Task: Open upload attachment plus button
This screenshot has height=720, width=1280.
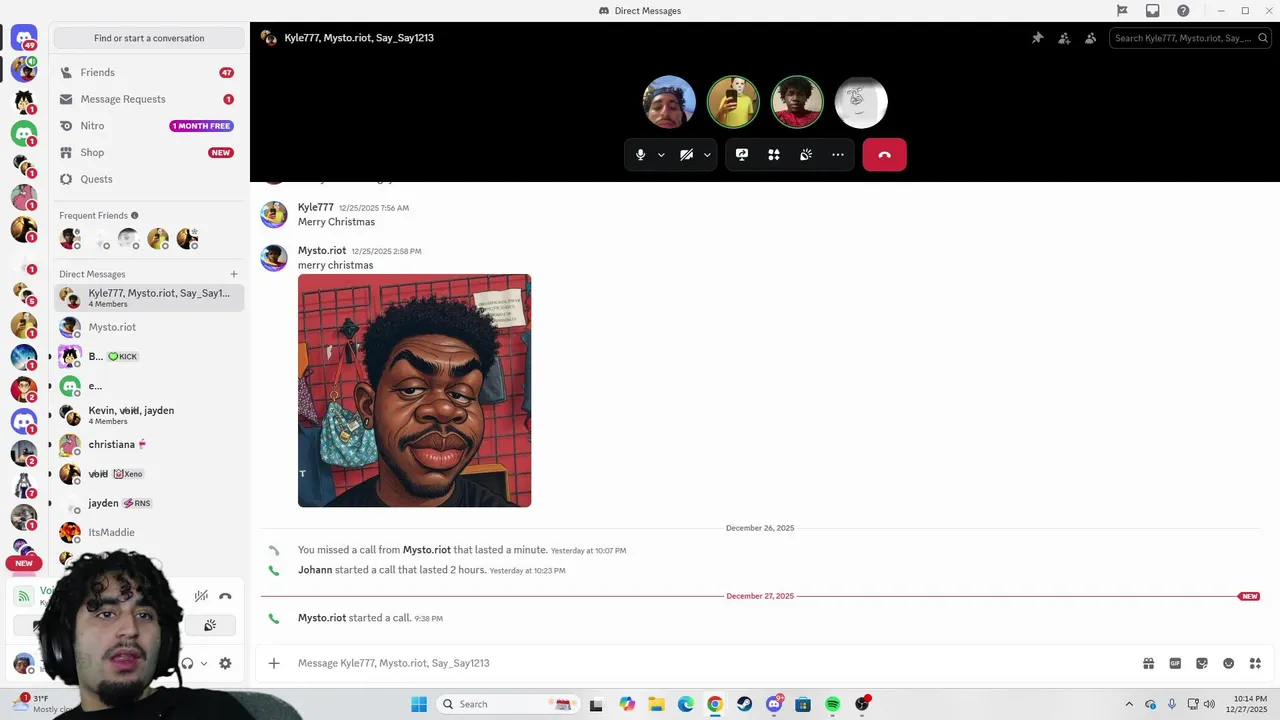Action: click(274, 663)
